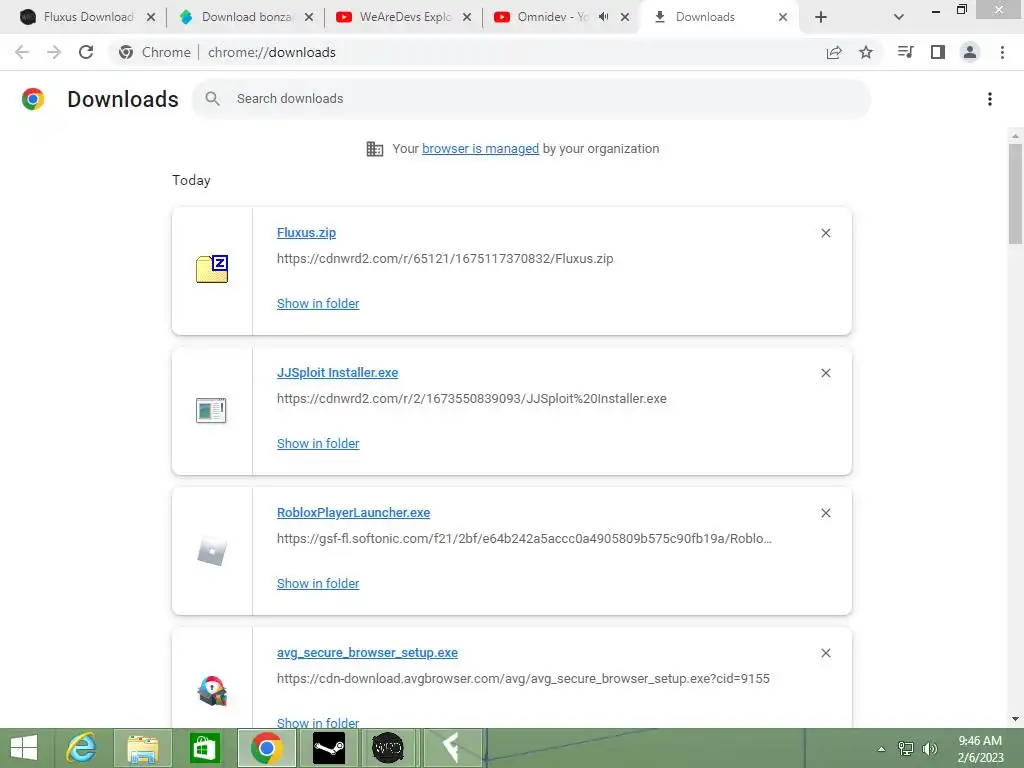Open Steam from the taskbar

click(329, 748)
